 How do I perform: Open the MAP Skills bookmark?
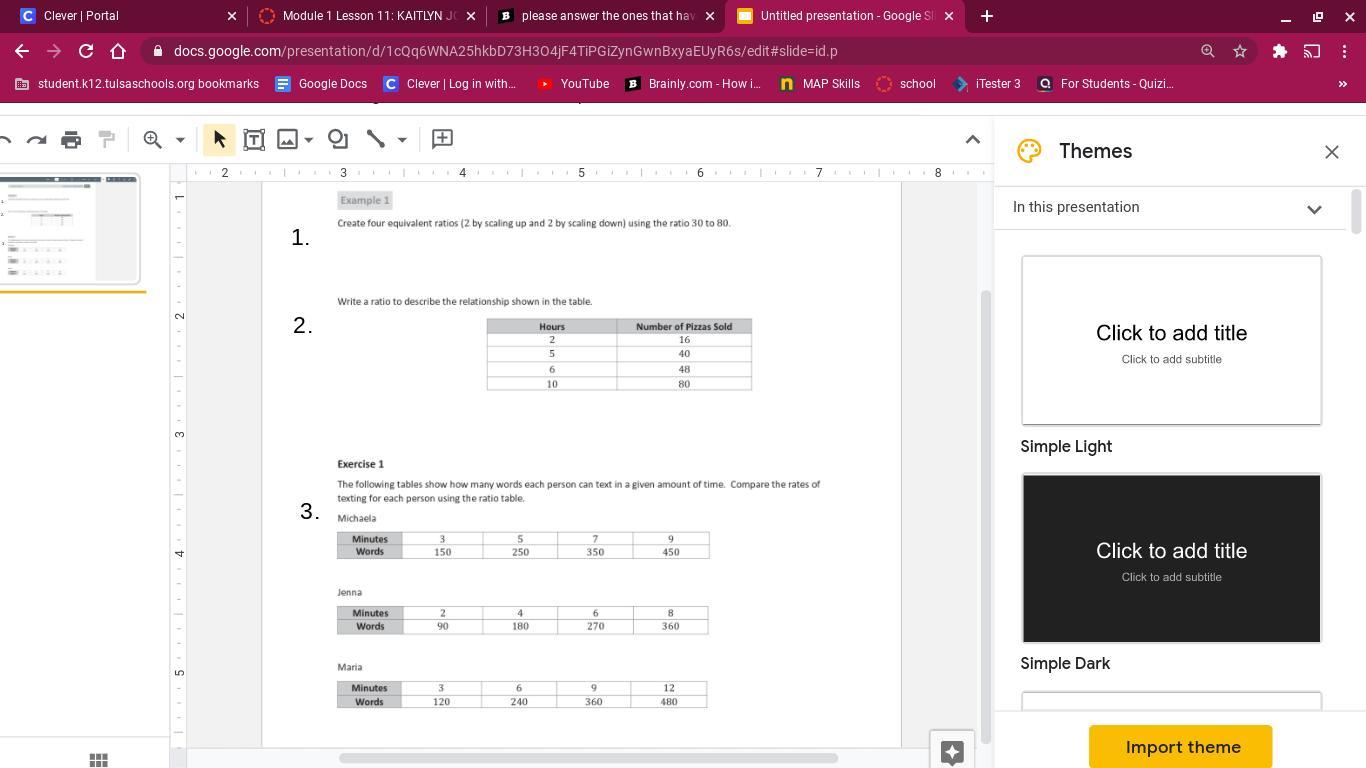pos(819,84)
